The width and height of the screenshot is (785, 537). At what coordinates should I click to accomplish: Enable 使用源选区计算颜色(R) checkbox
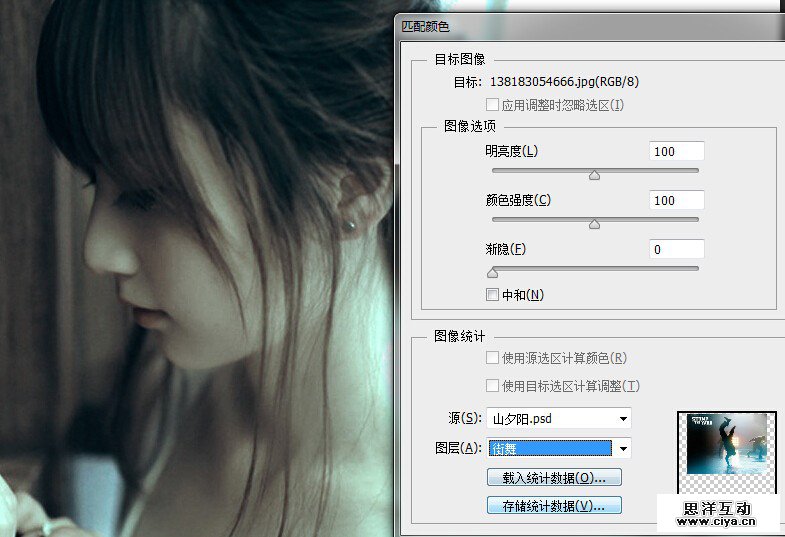tap(492, 358)
